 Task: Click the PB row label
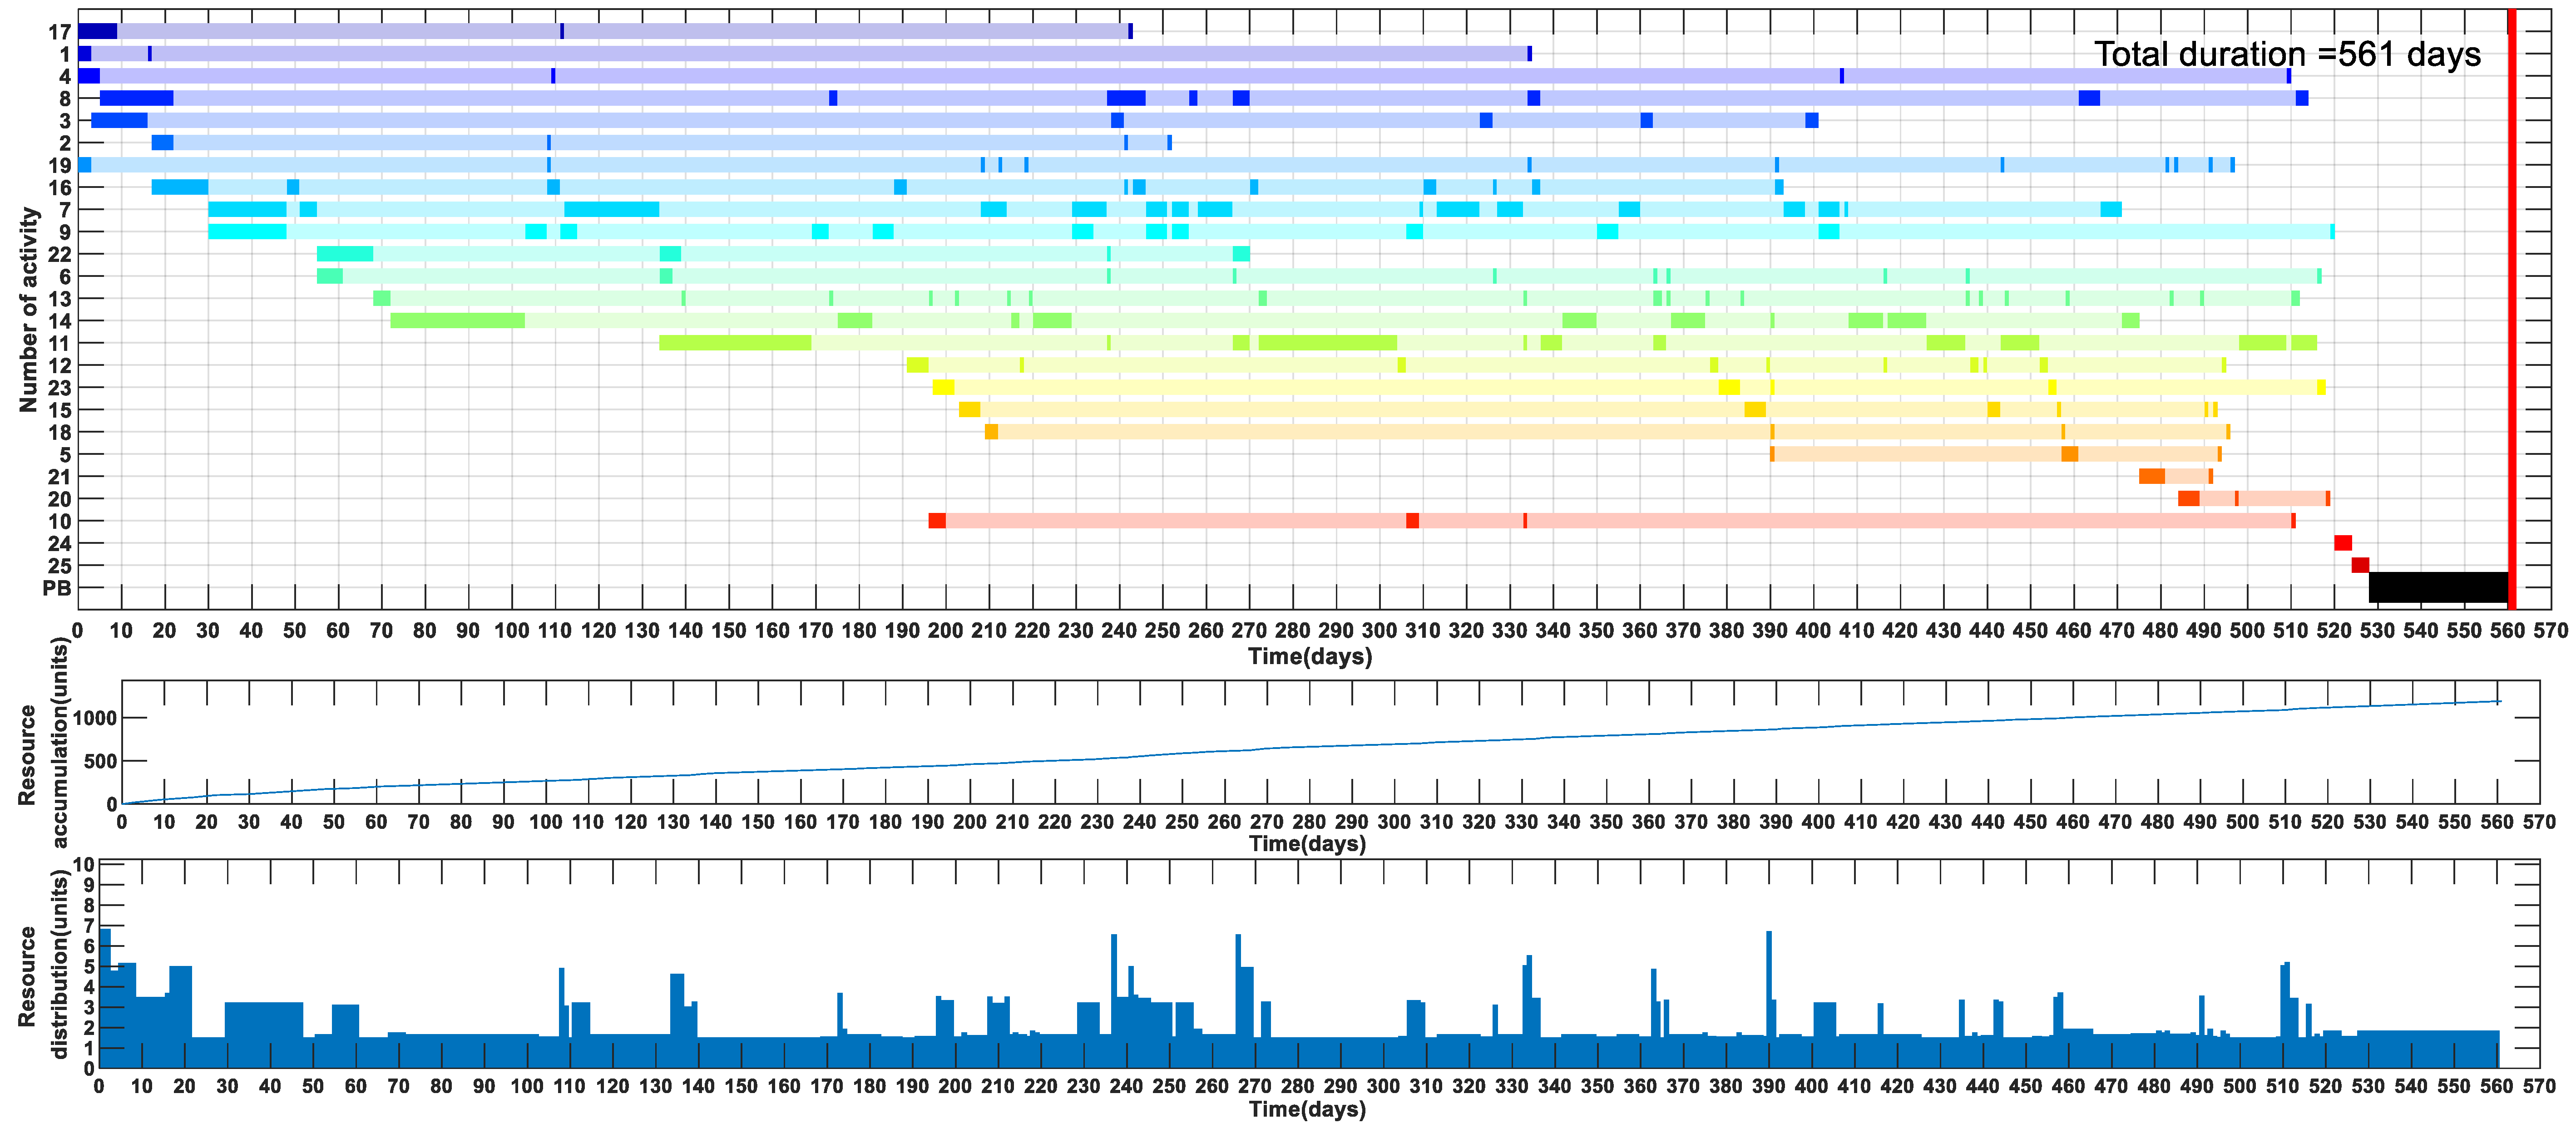point(57,588)
